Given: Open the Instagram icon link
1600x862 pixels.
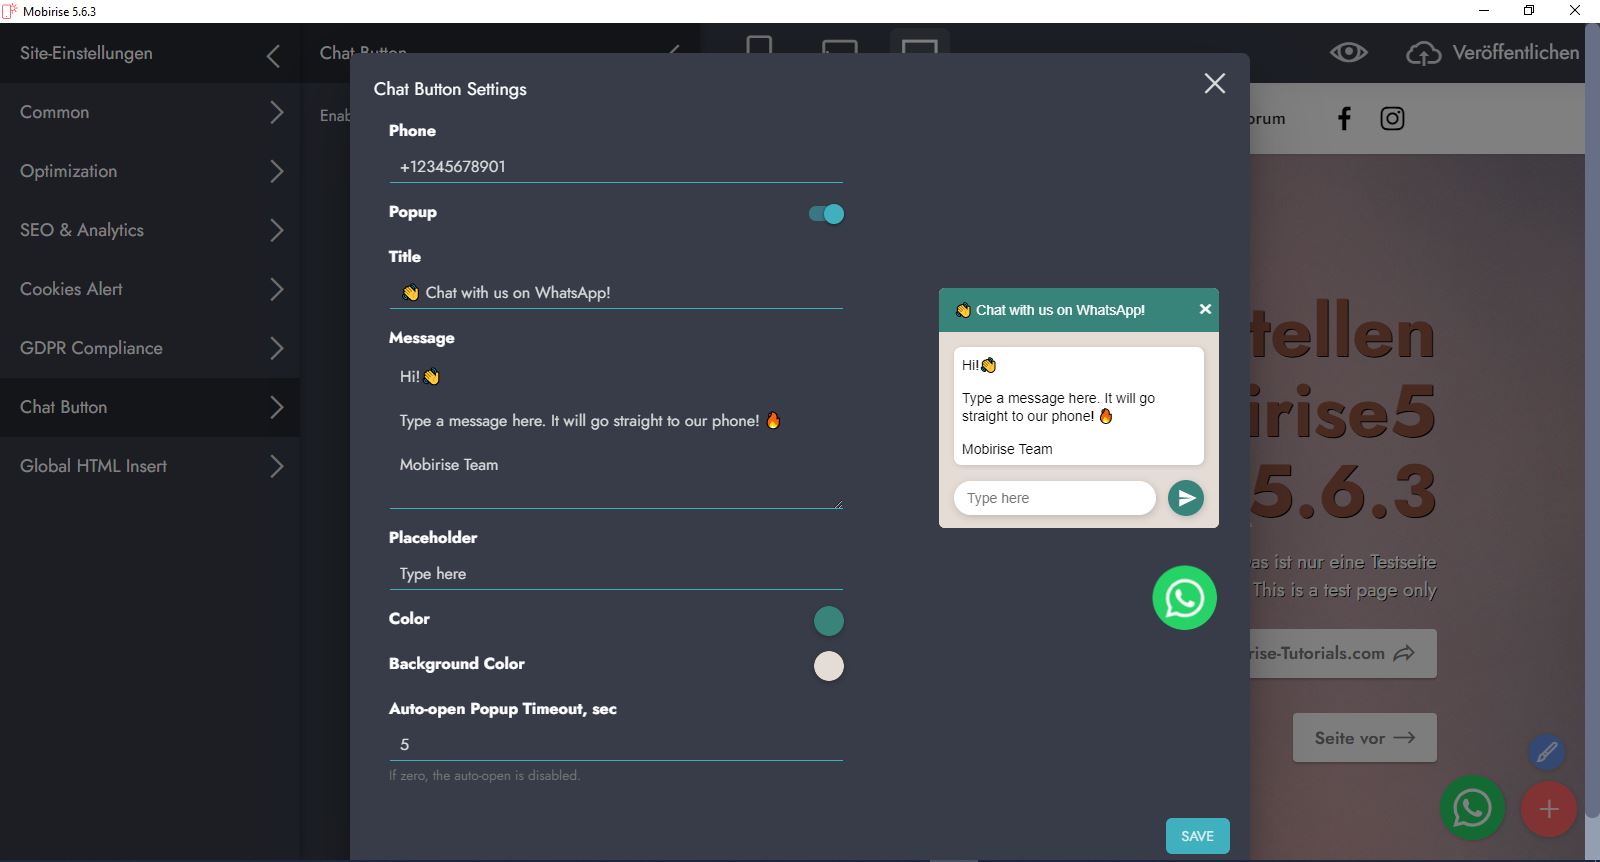Looking at the screenshot, I should [x=1392, y=119].
